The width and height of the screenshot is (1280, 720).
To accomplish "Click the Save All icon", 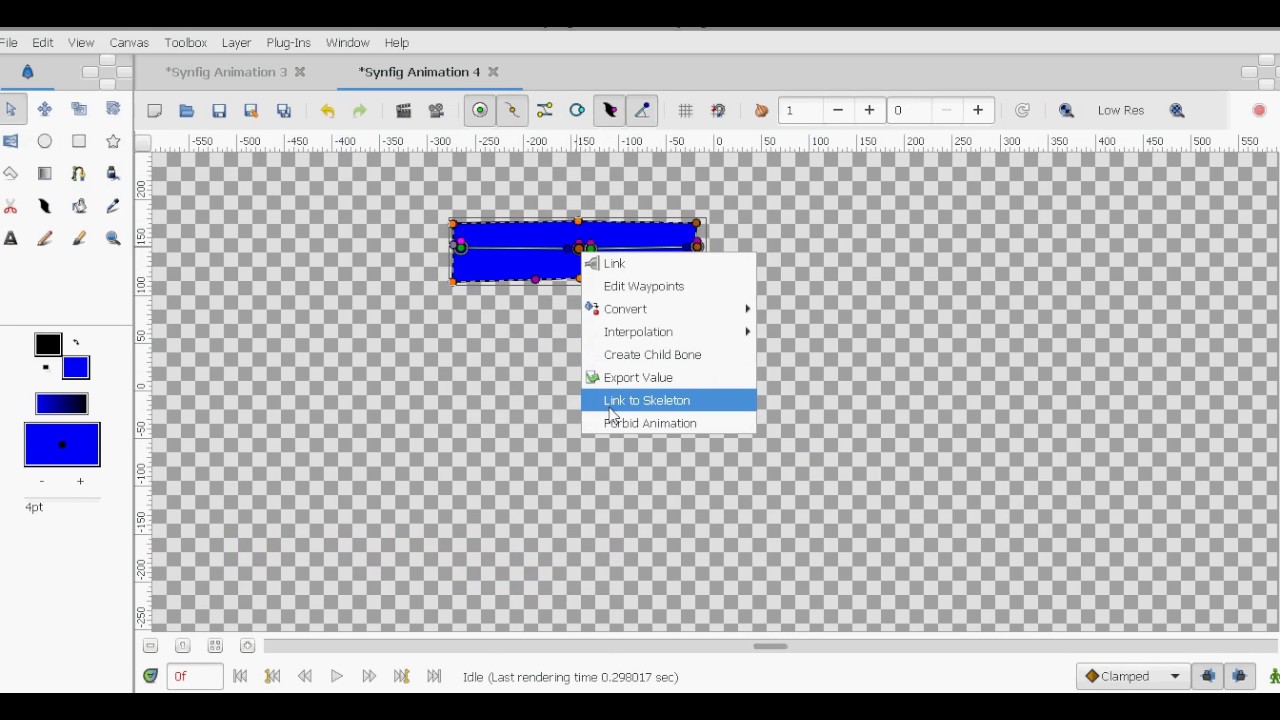I will (x=284, y=111).
